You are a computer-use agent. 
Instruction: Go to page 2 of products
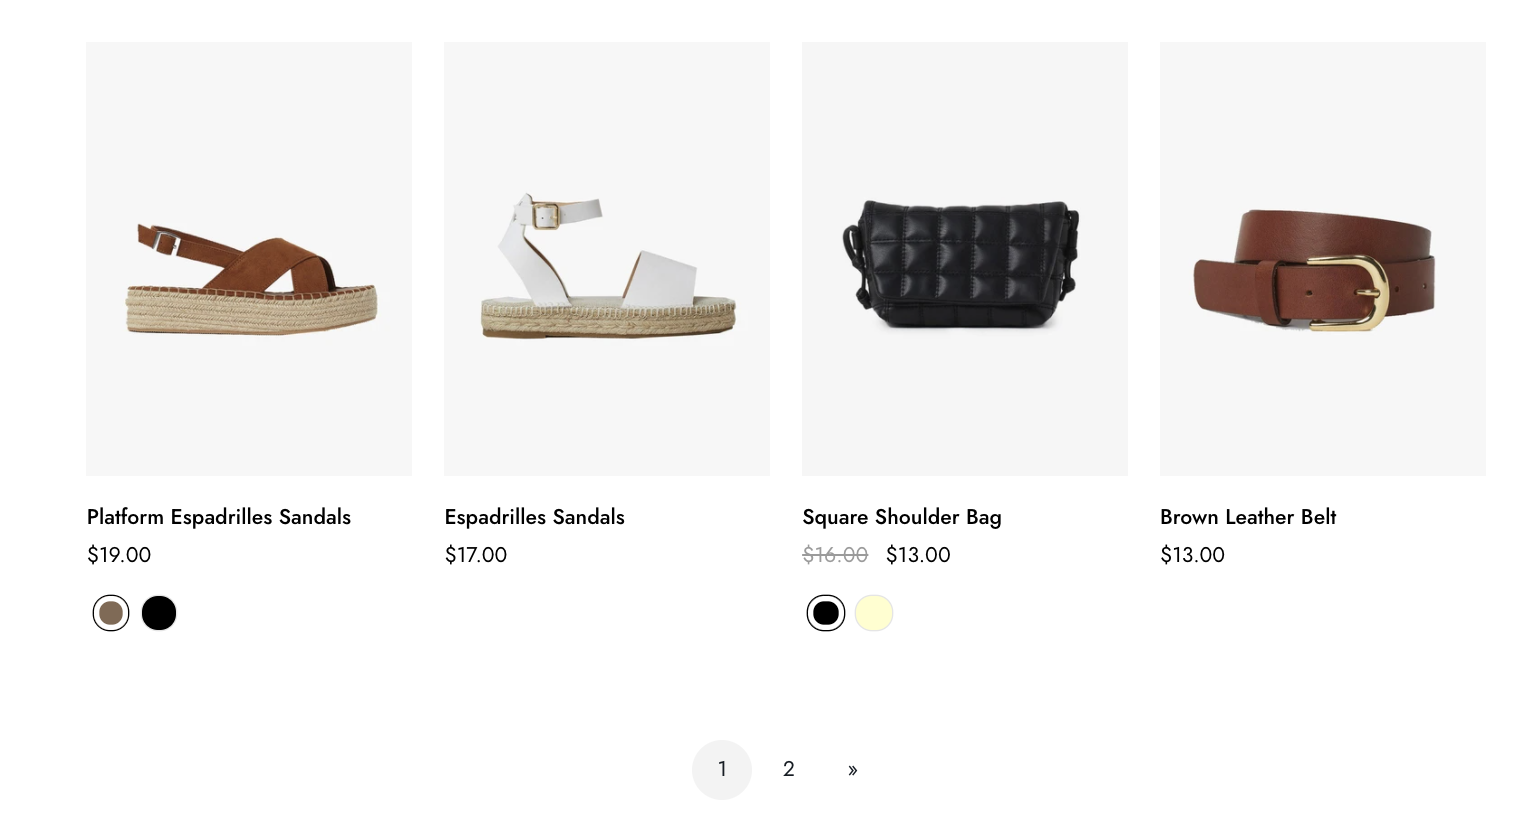(789, 770)
